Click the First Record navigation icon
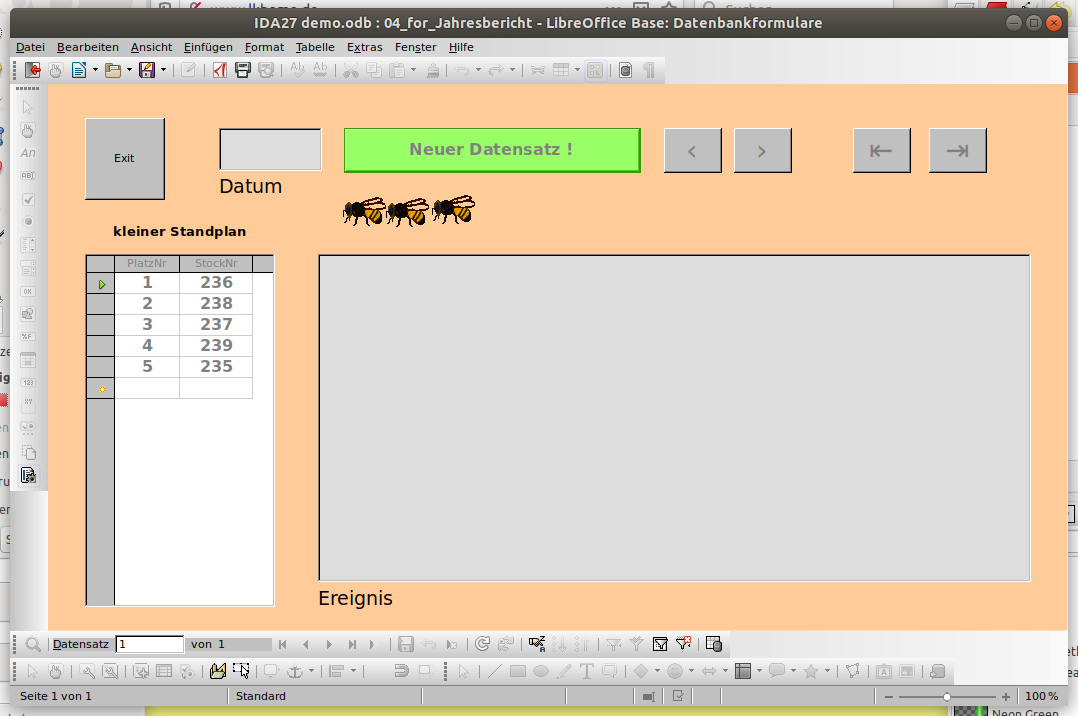This screenshot has width=1078, height=716. click(283, 644)
